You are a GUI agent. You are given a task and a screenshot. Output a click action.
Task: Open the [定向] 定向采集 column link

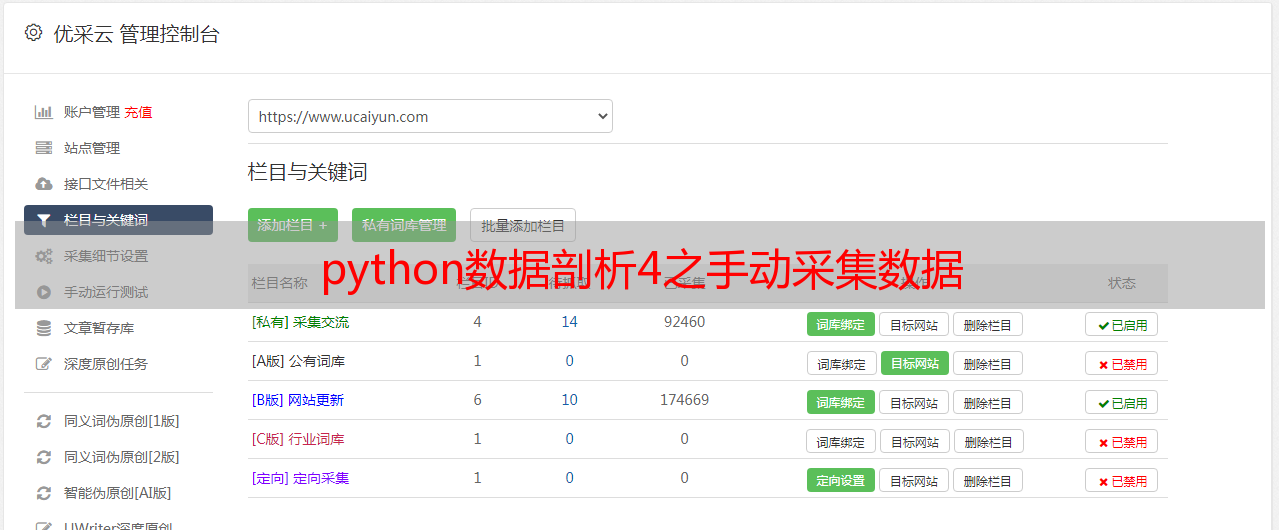pos(300,478)
